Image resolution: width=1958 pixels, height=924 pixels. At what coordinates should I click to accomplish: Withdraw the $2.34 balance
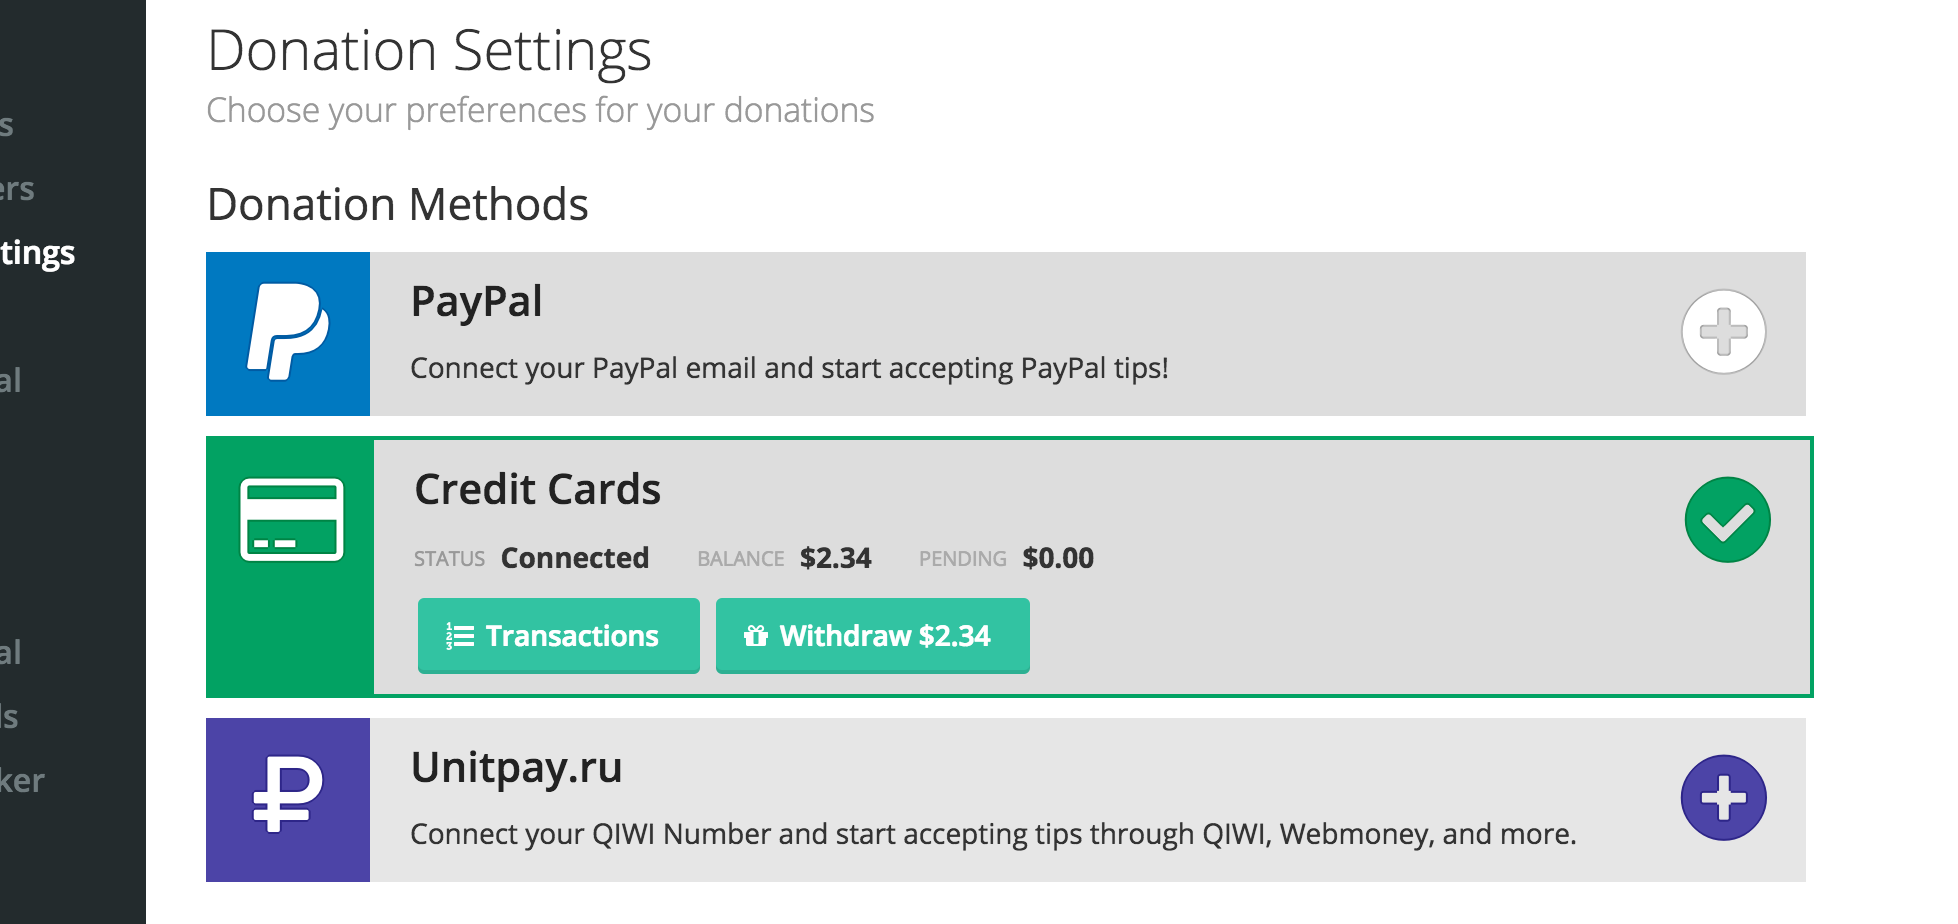872,636
